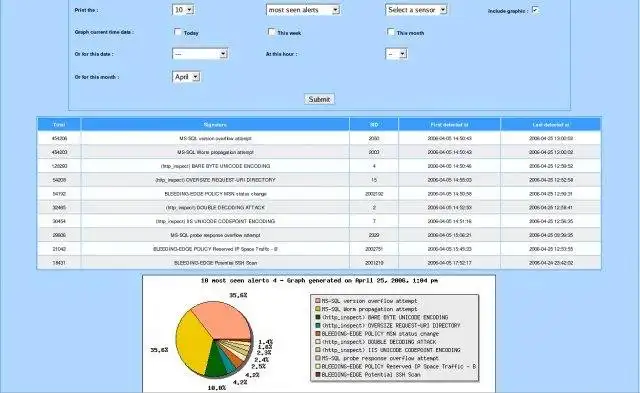Viewport: 640px width, 393px height.
Task: Open the 'Print the' count dropdown showing 10
Action: click(183, 10)
